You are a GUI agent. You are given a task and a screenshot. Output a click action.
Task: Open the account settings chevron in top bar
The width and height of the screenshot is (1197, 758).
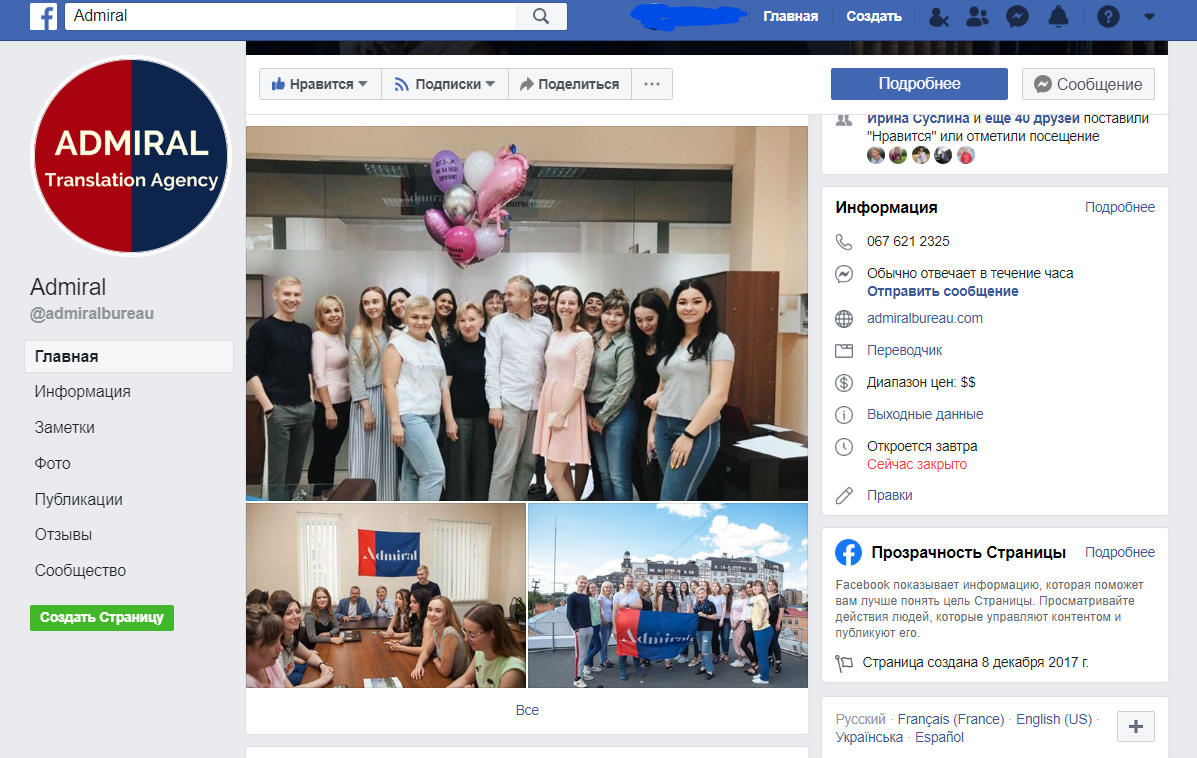coord(1146,16)
